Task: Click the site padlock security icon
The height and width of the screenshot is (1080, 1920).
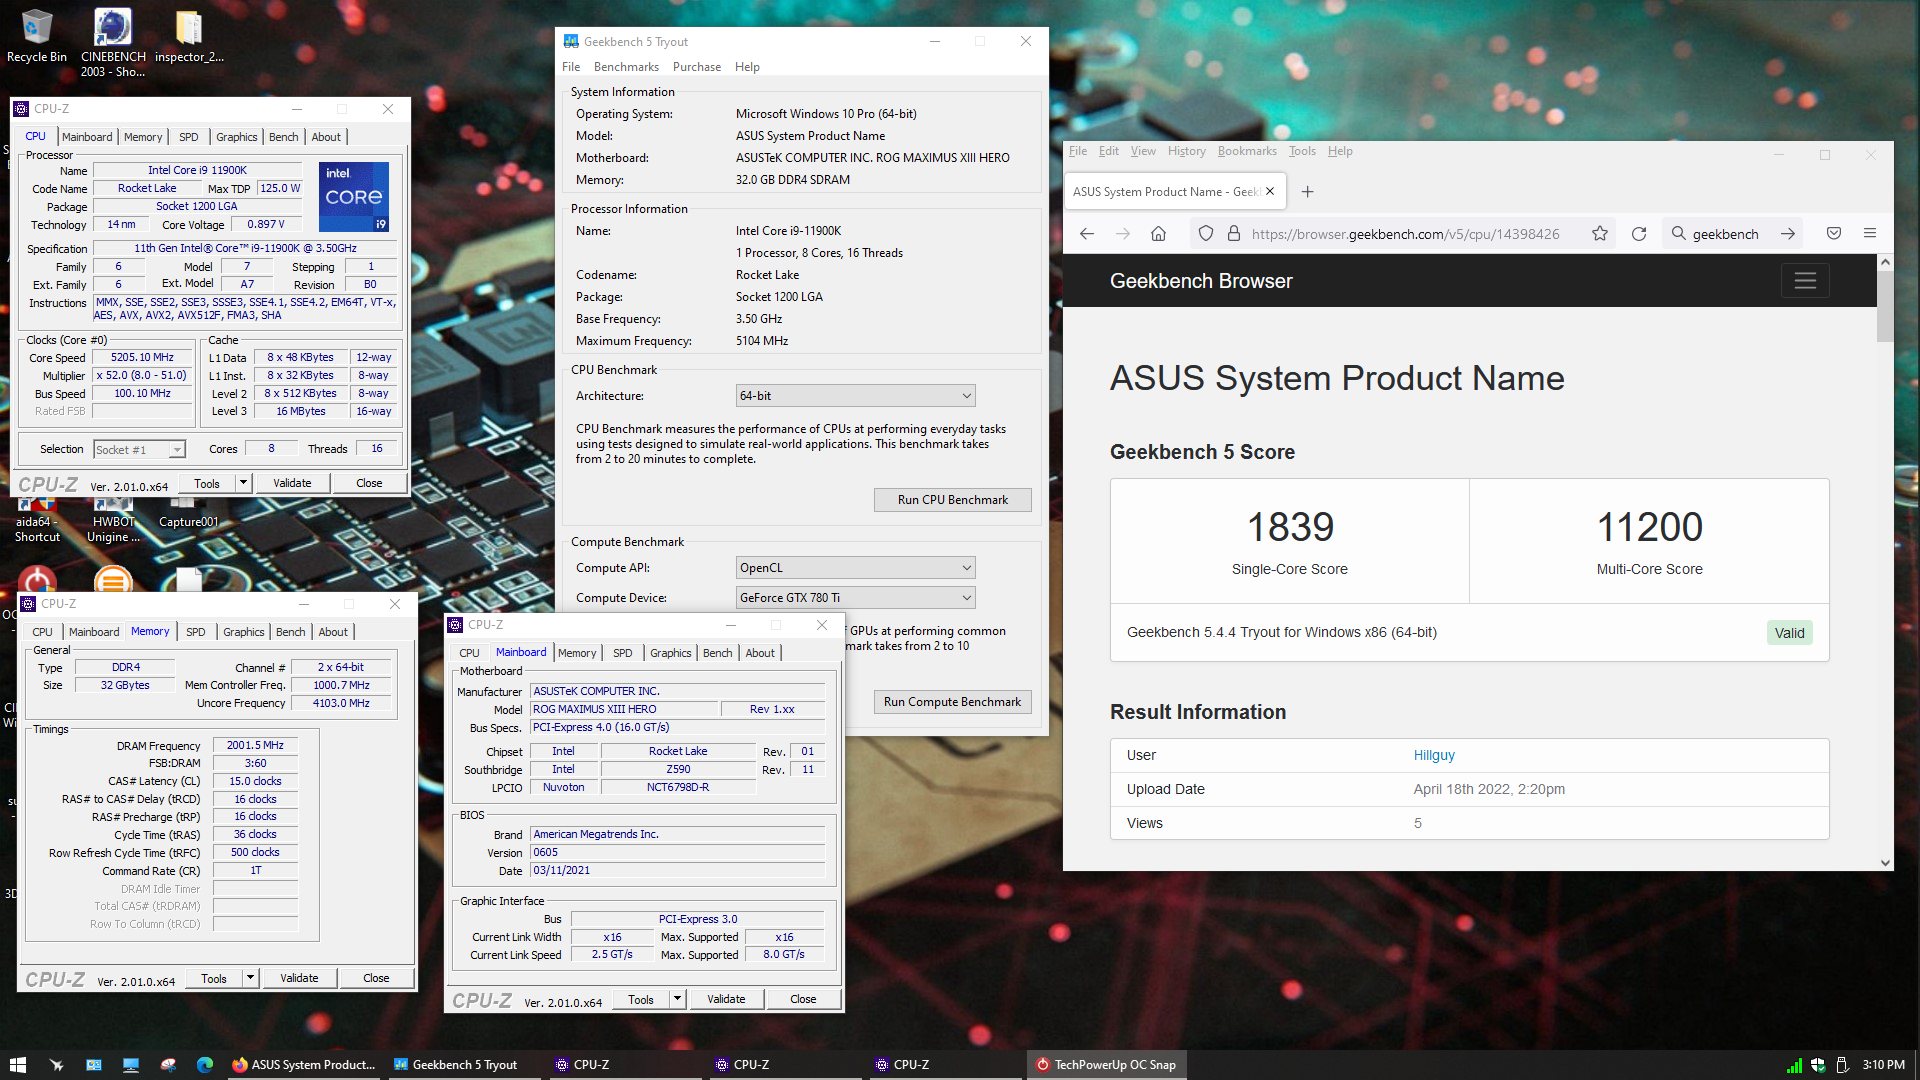Action: click(x=1234, y=234)
